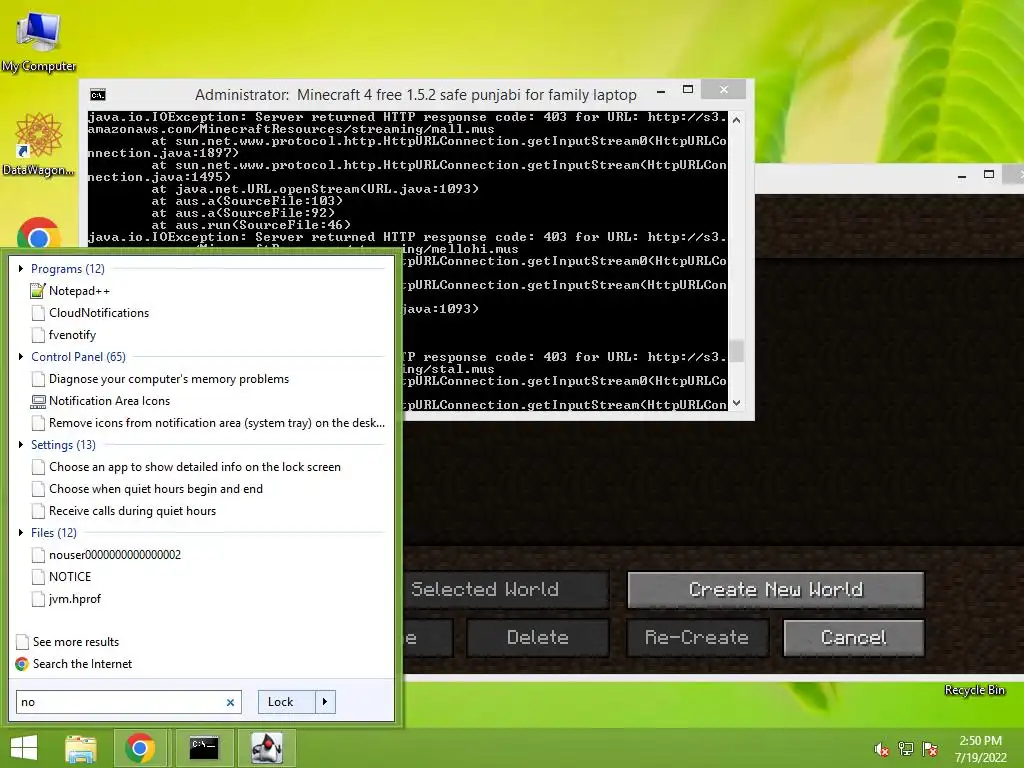Click Re-Create button in Minecraft window

pyautogui.click(x=697, y=637)
